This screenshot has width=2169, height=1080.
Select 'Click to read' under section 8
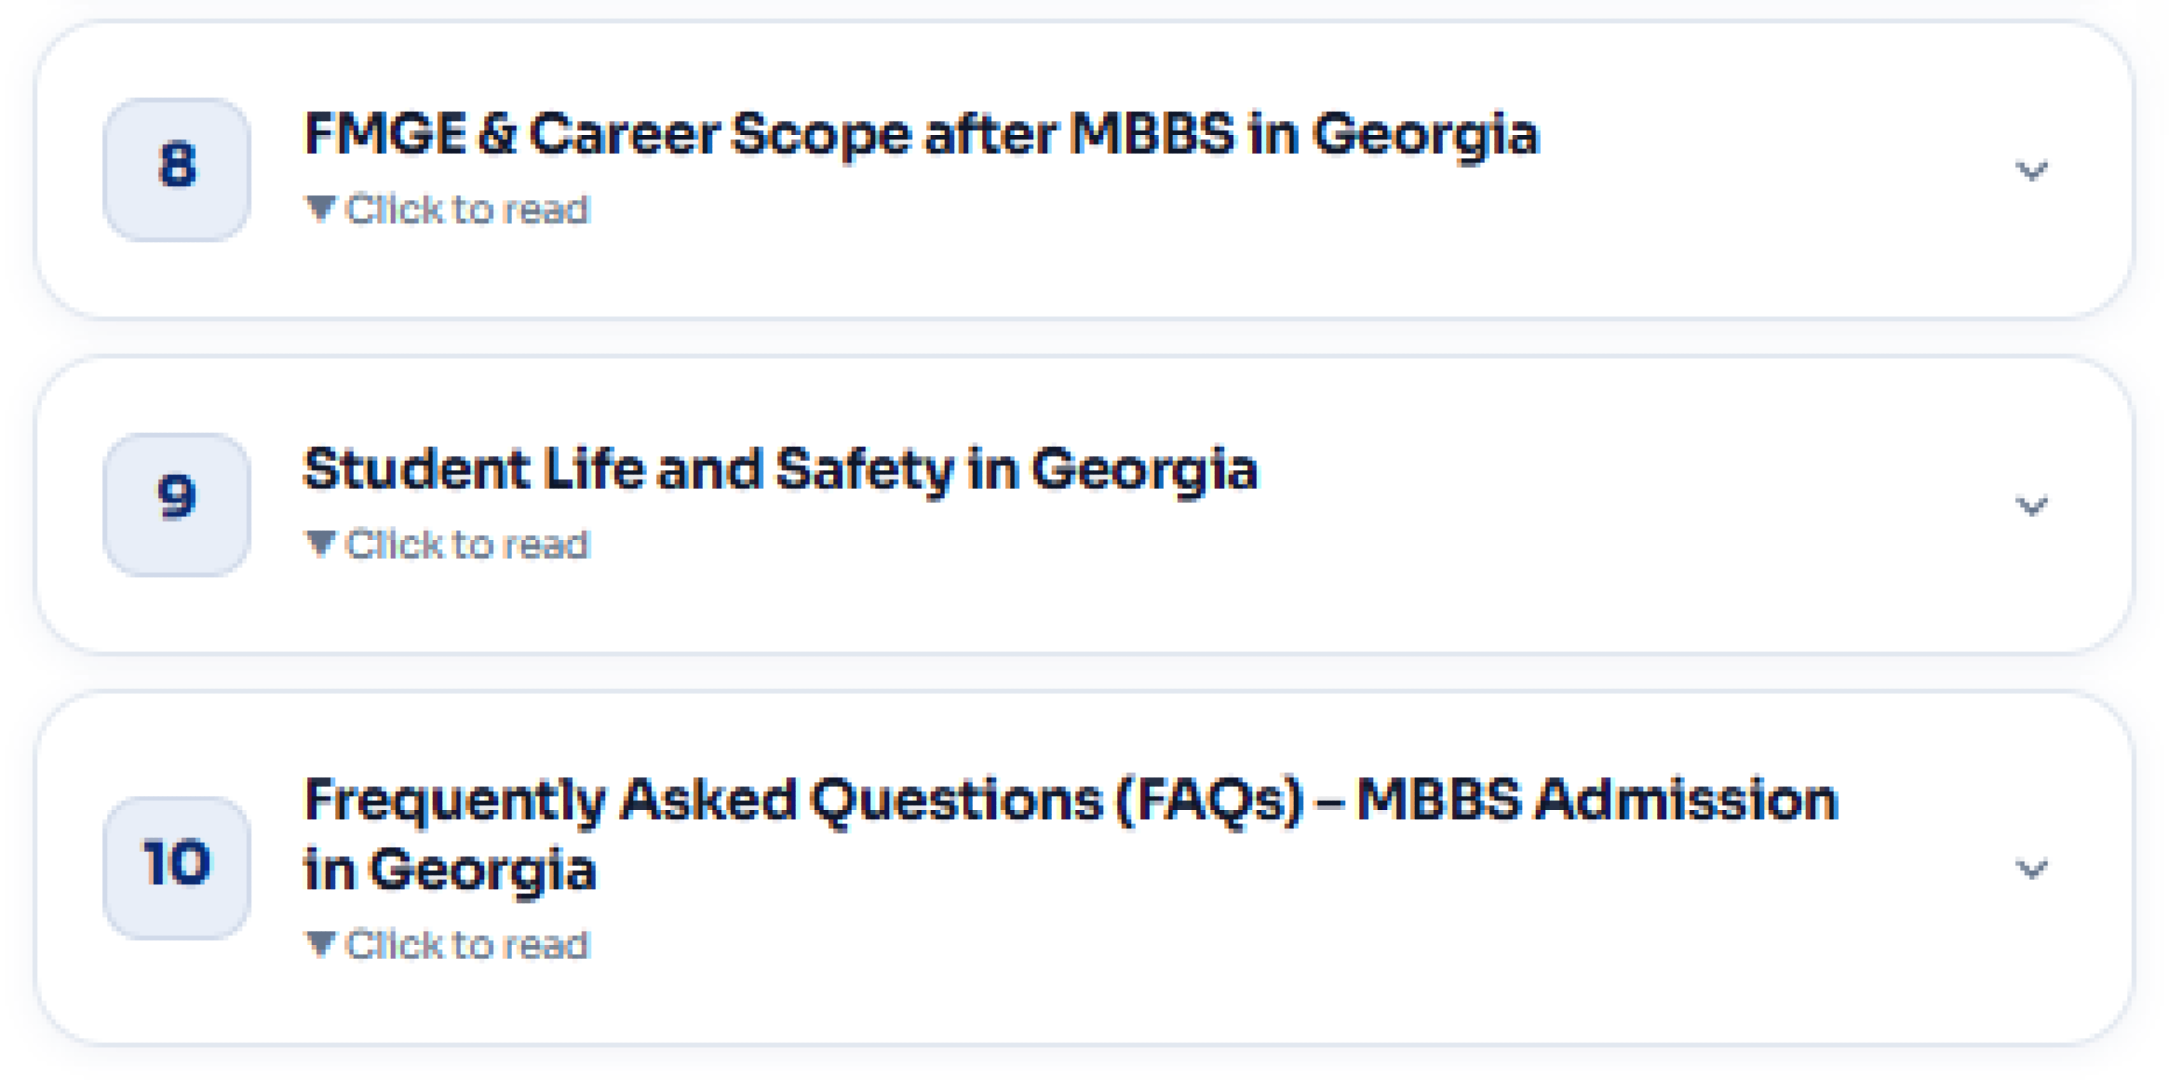(x=467, y=210)
